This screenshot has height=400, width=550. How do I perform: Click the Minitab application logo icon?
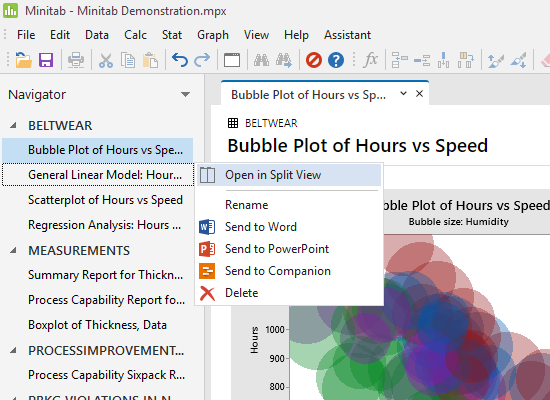[x=10, y=11]
